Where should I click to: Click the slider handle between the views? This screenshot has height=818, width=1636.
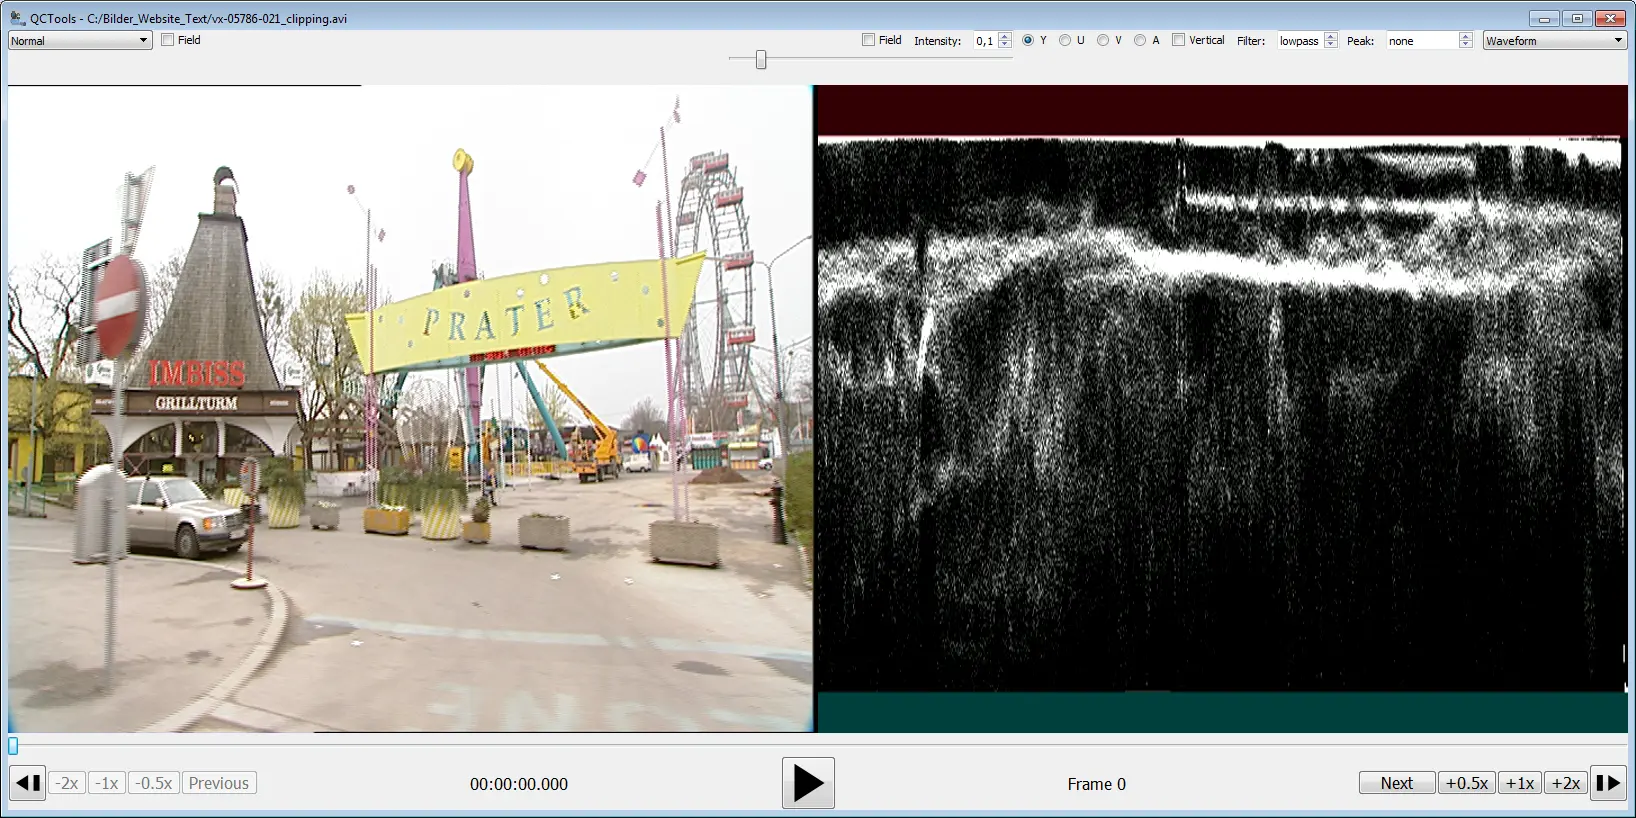(x=761, y=60)
